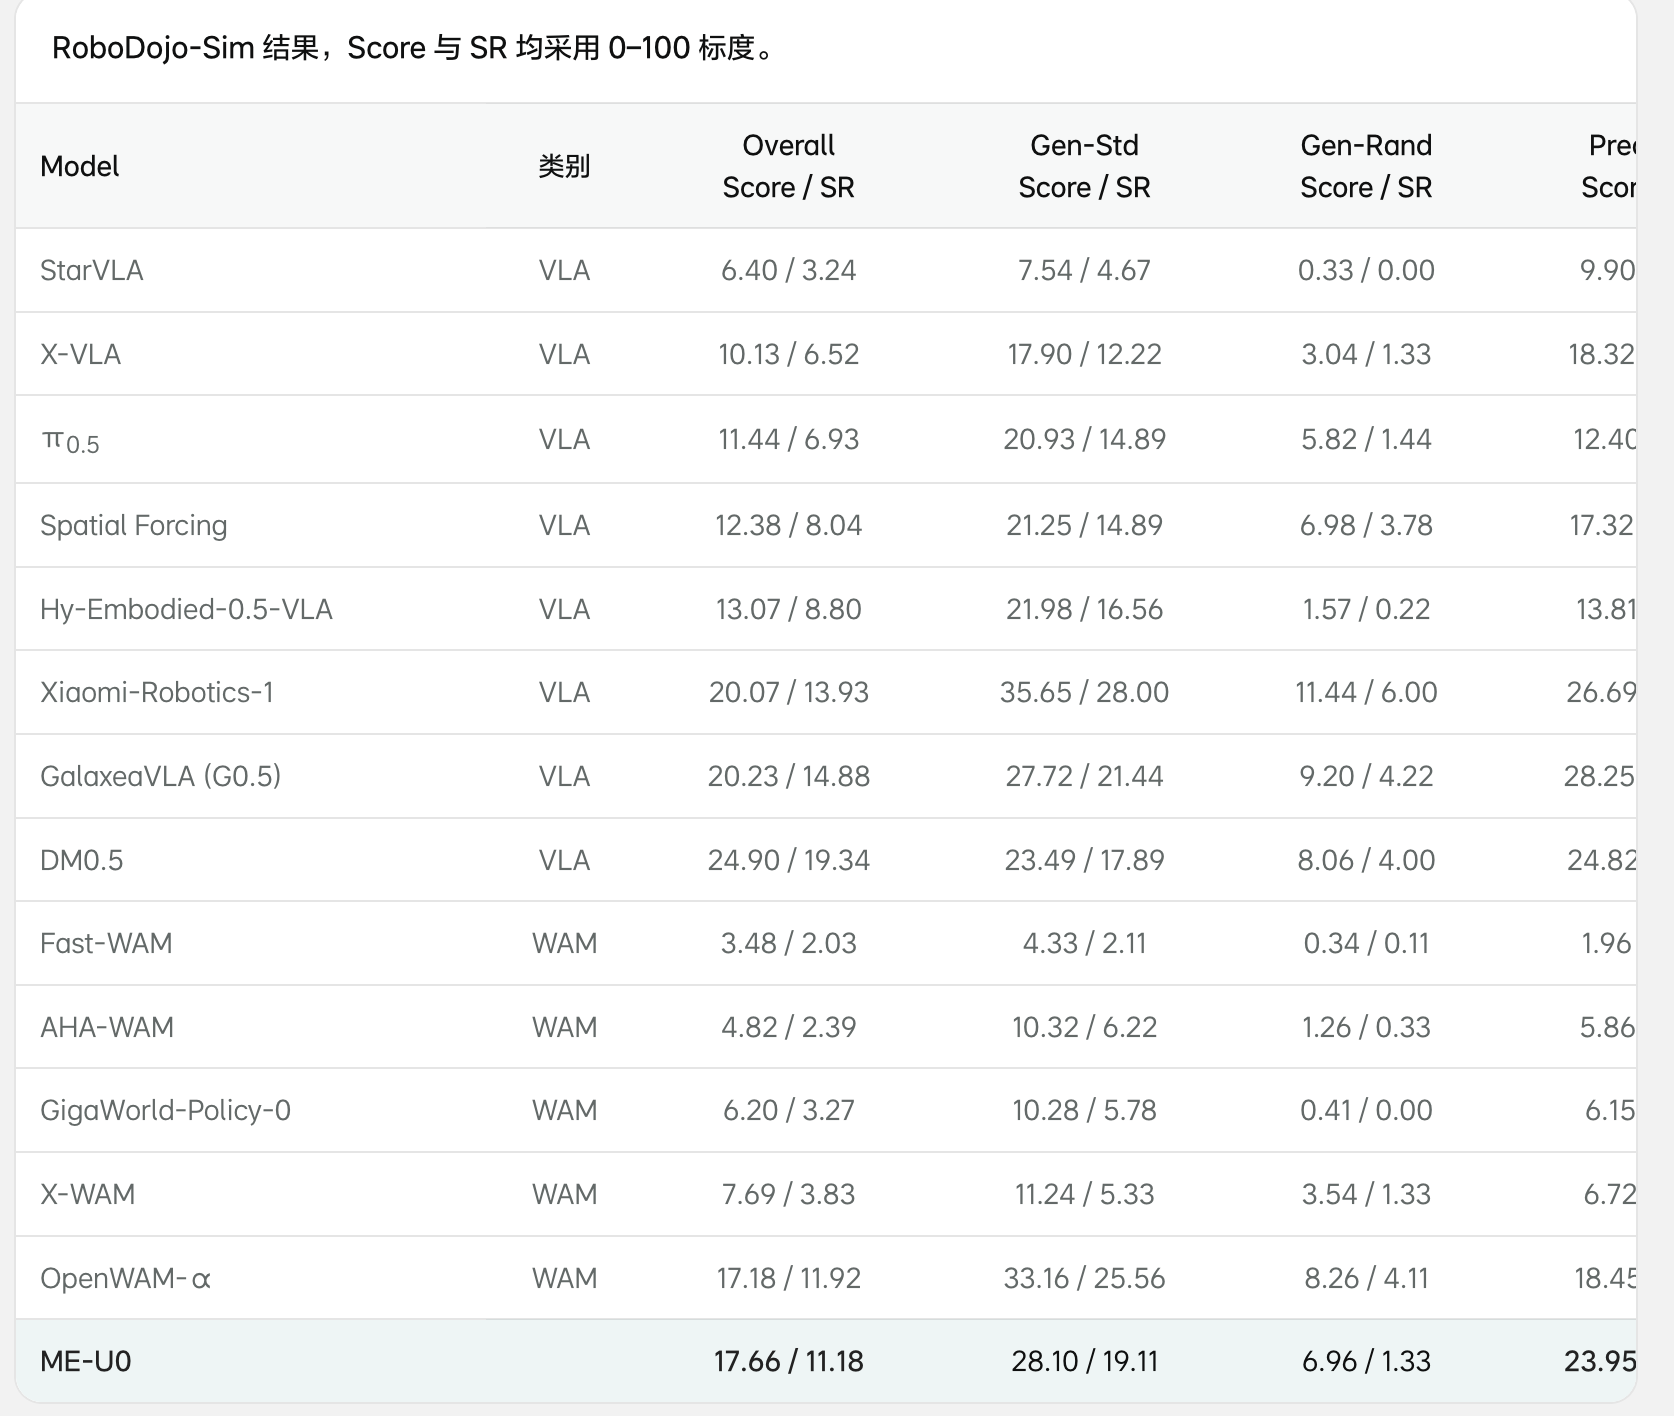The image size is (1674, 1416).
Task: Click Gen-Rand value 0.41 / 0.00 for GigaWorld-Policy-0
Action: [x=1366, y=1111]
